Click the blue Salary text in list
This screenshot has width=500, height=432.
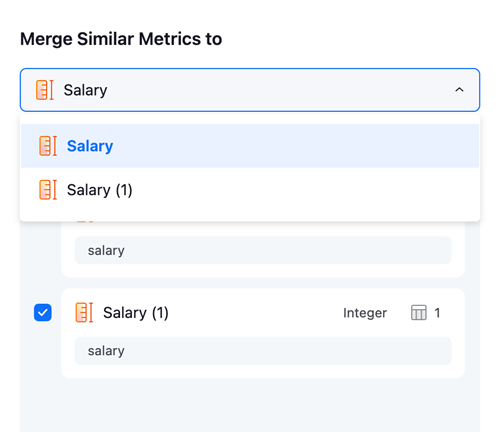point(90,146)
